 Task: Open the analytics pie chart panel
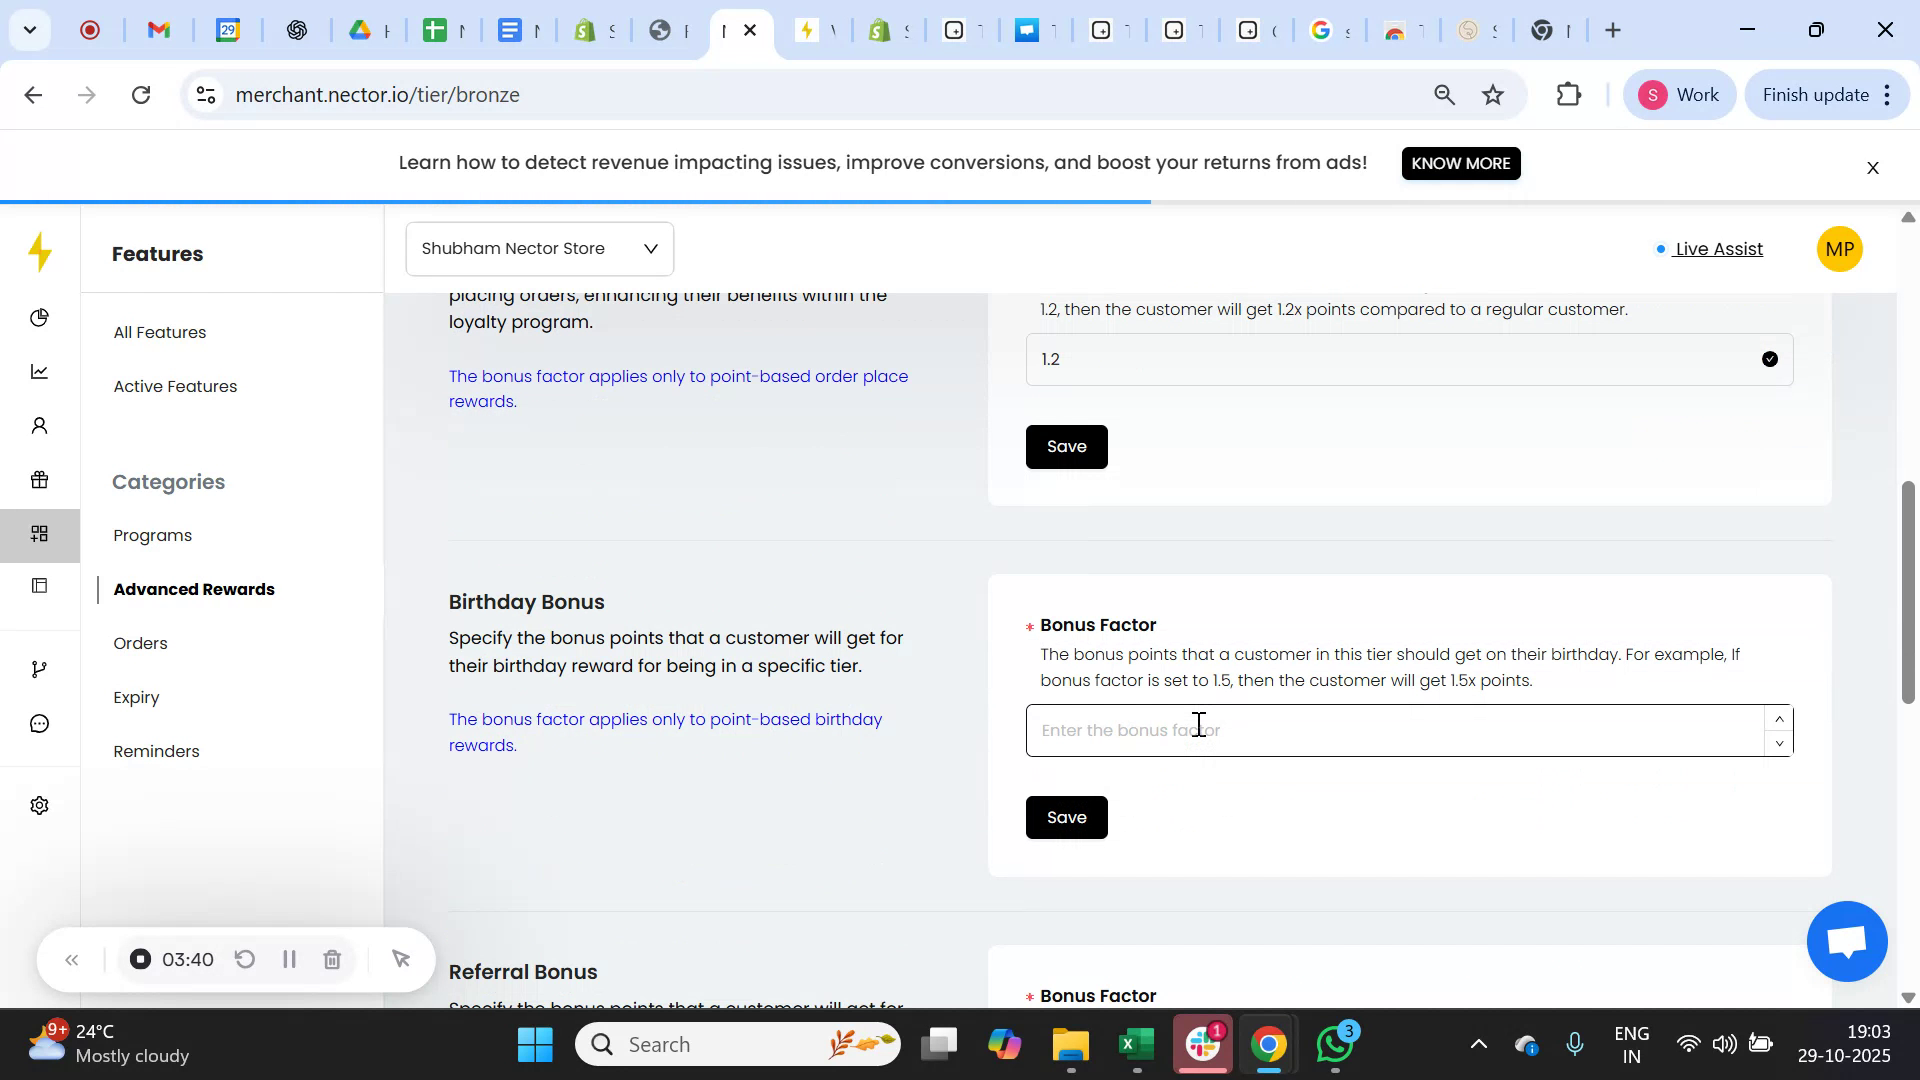click(40, 318)
